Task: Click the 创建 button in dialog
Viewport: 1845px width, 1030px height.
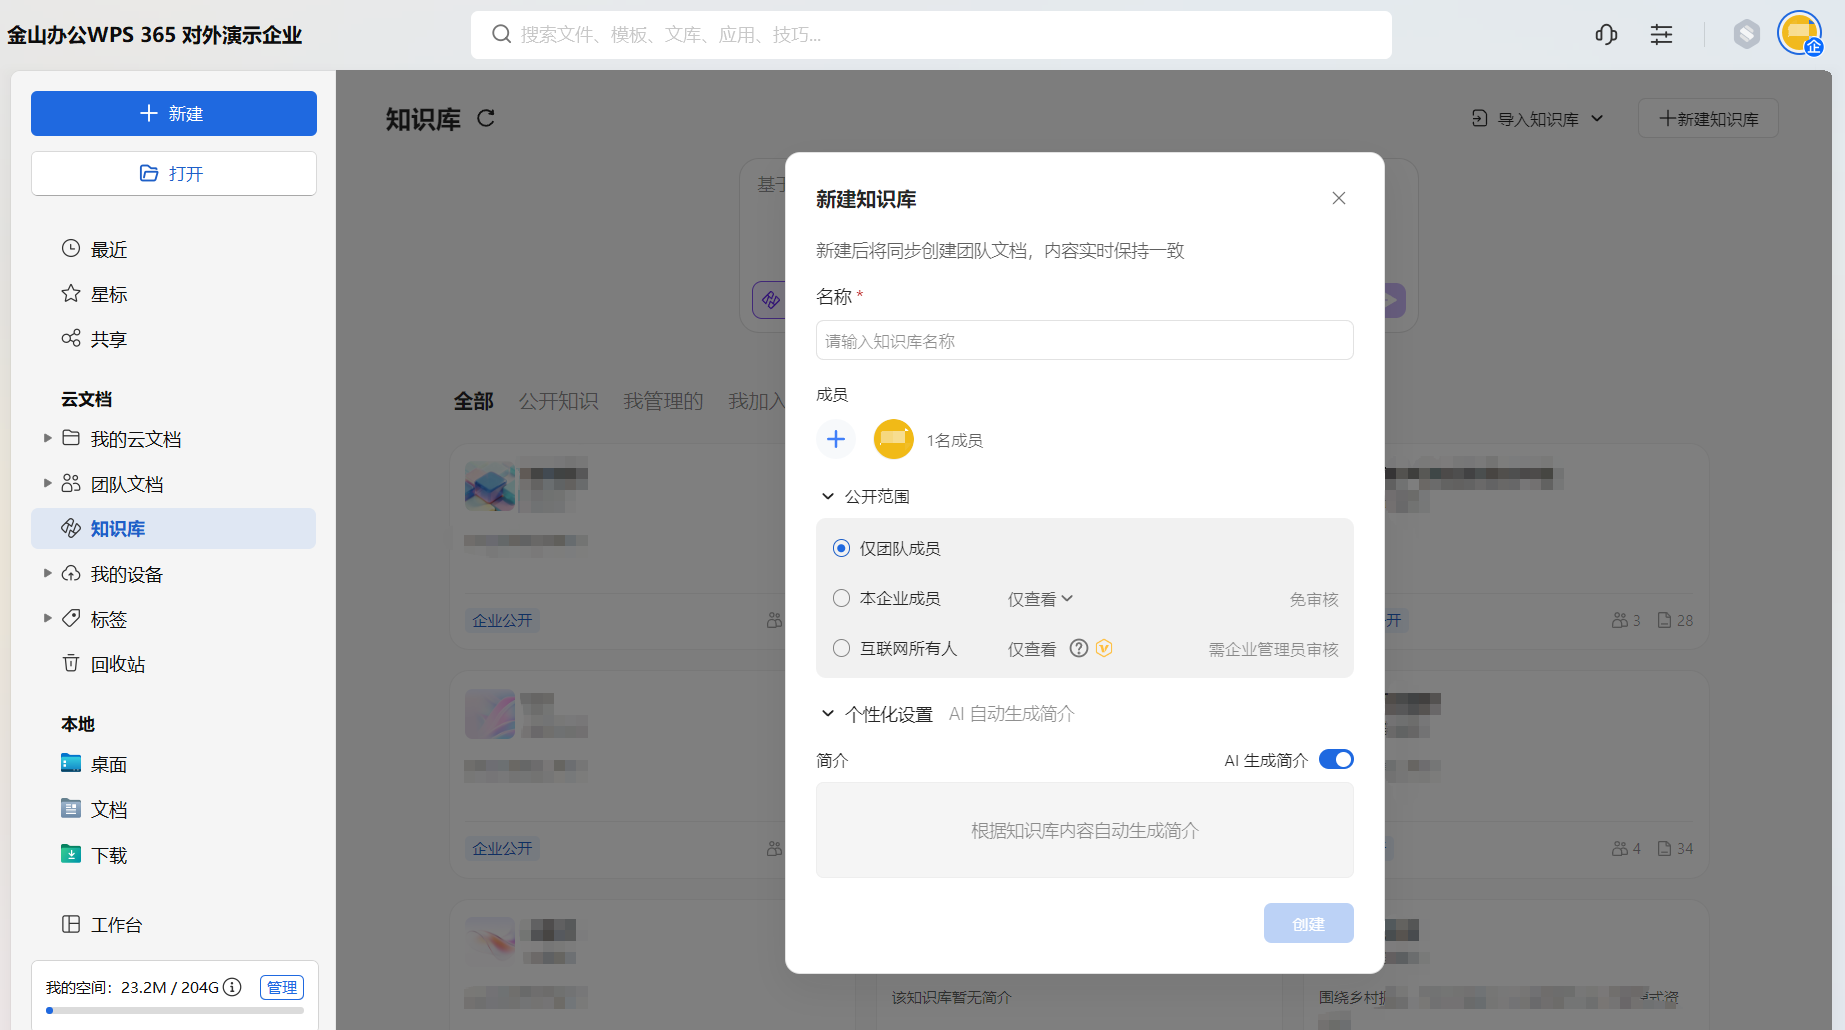Action: tap(1309, 923)
